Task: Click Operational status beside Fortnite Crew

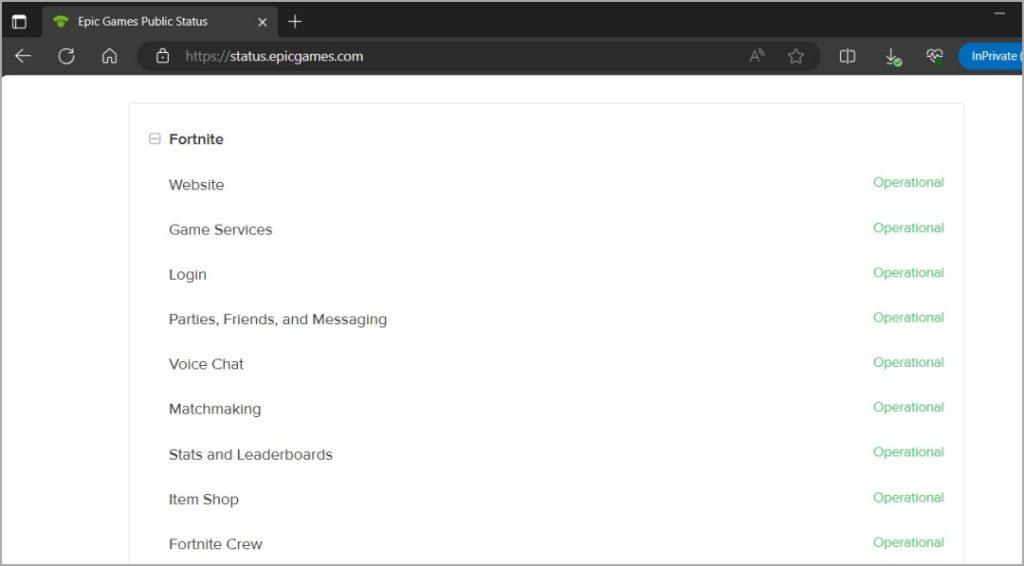Action: pos(908,542)
